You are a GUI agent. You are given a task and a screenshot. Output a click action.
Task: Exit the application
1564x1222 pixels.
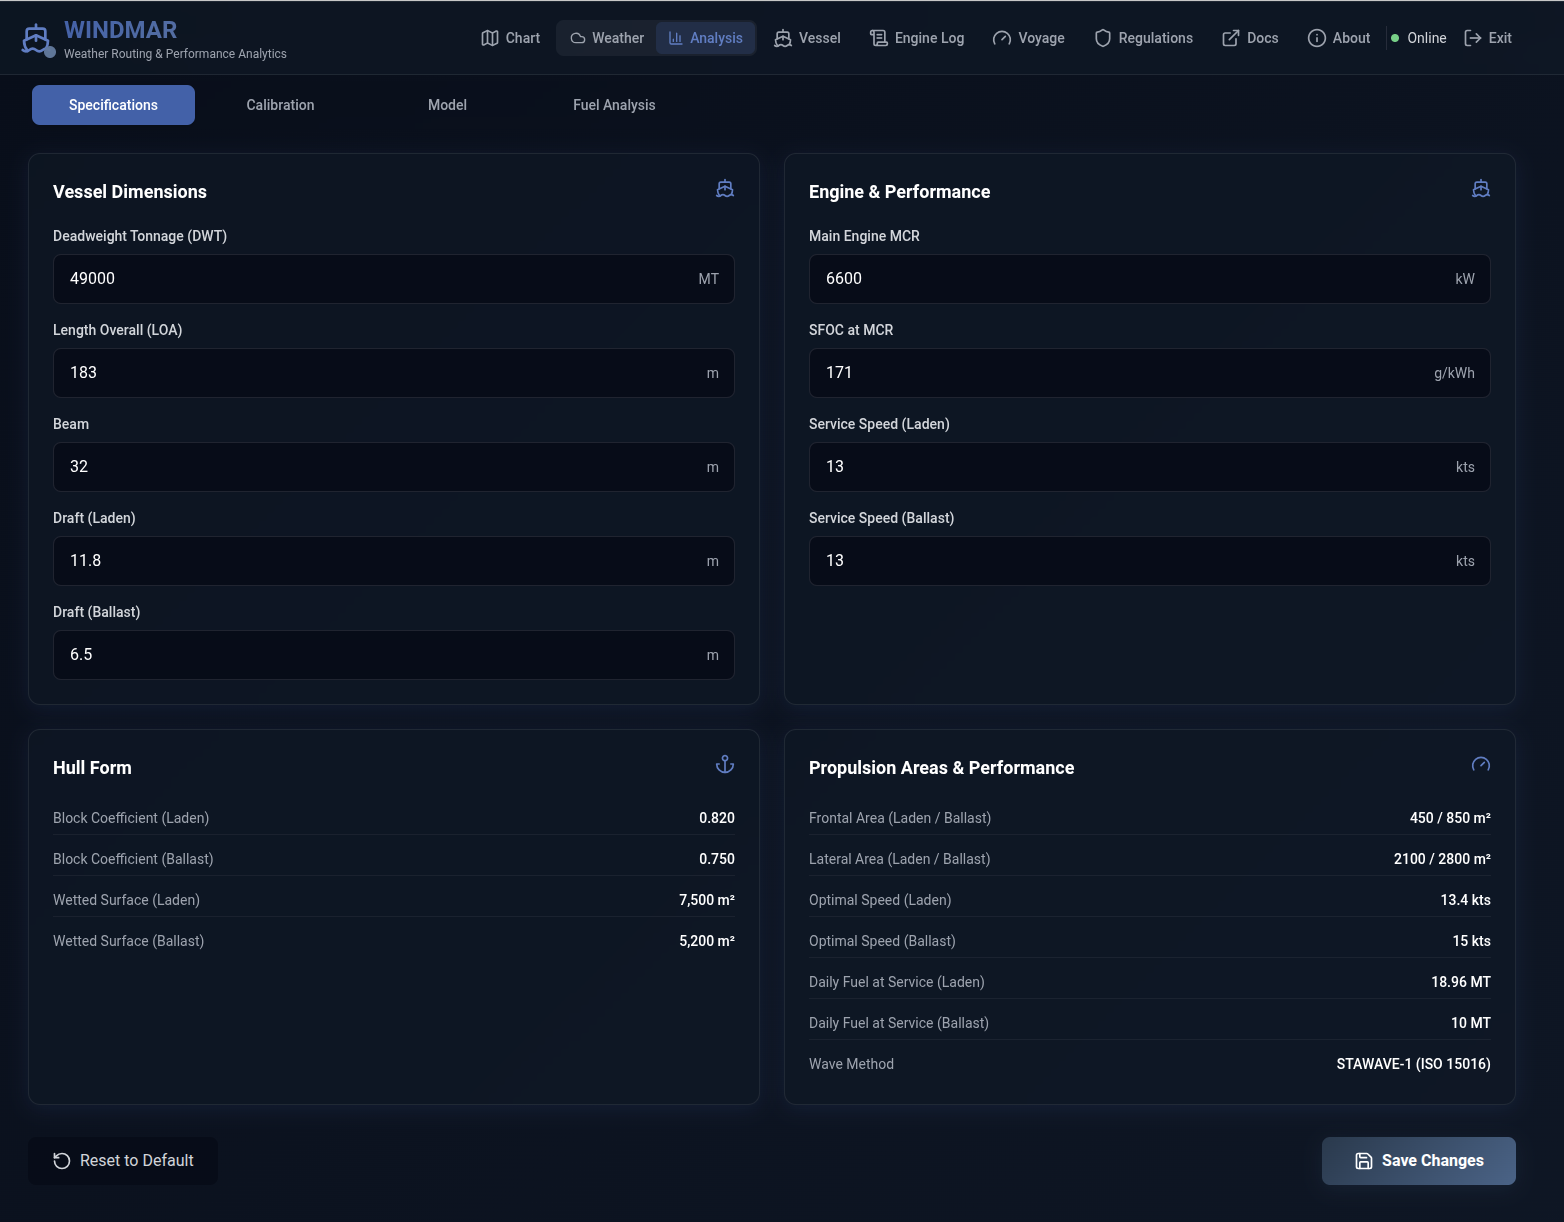tap(1488, 38)
